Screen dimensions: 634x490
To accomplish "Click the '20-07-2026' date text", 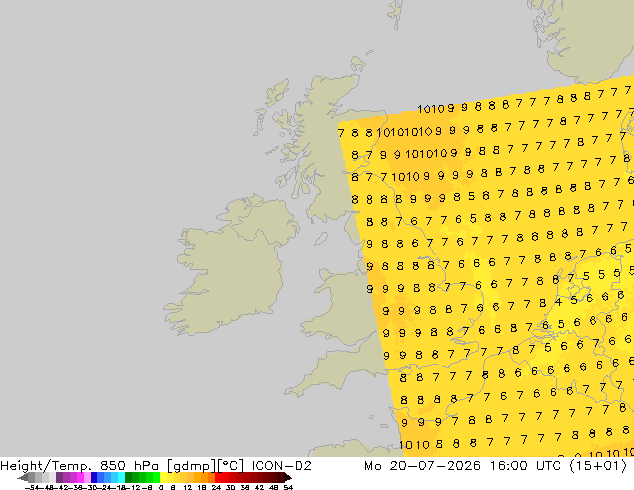I will point(435,466).
